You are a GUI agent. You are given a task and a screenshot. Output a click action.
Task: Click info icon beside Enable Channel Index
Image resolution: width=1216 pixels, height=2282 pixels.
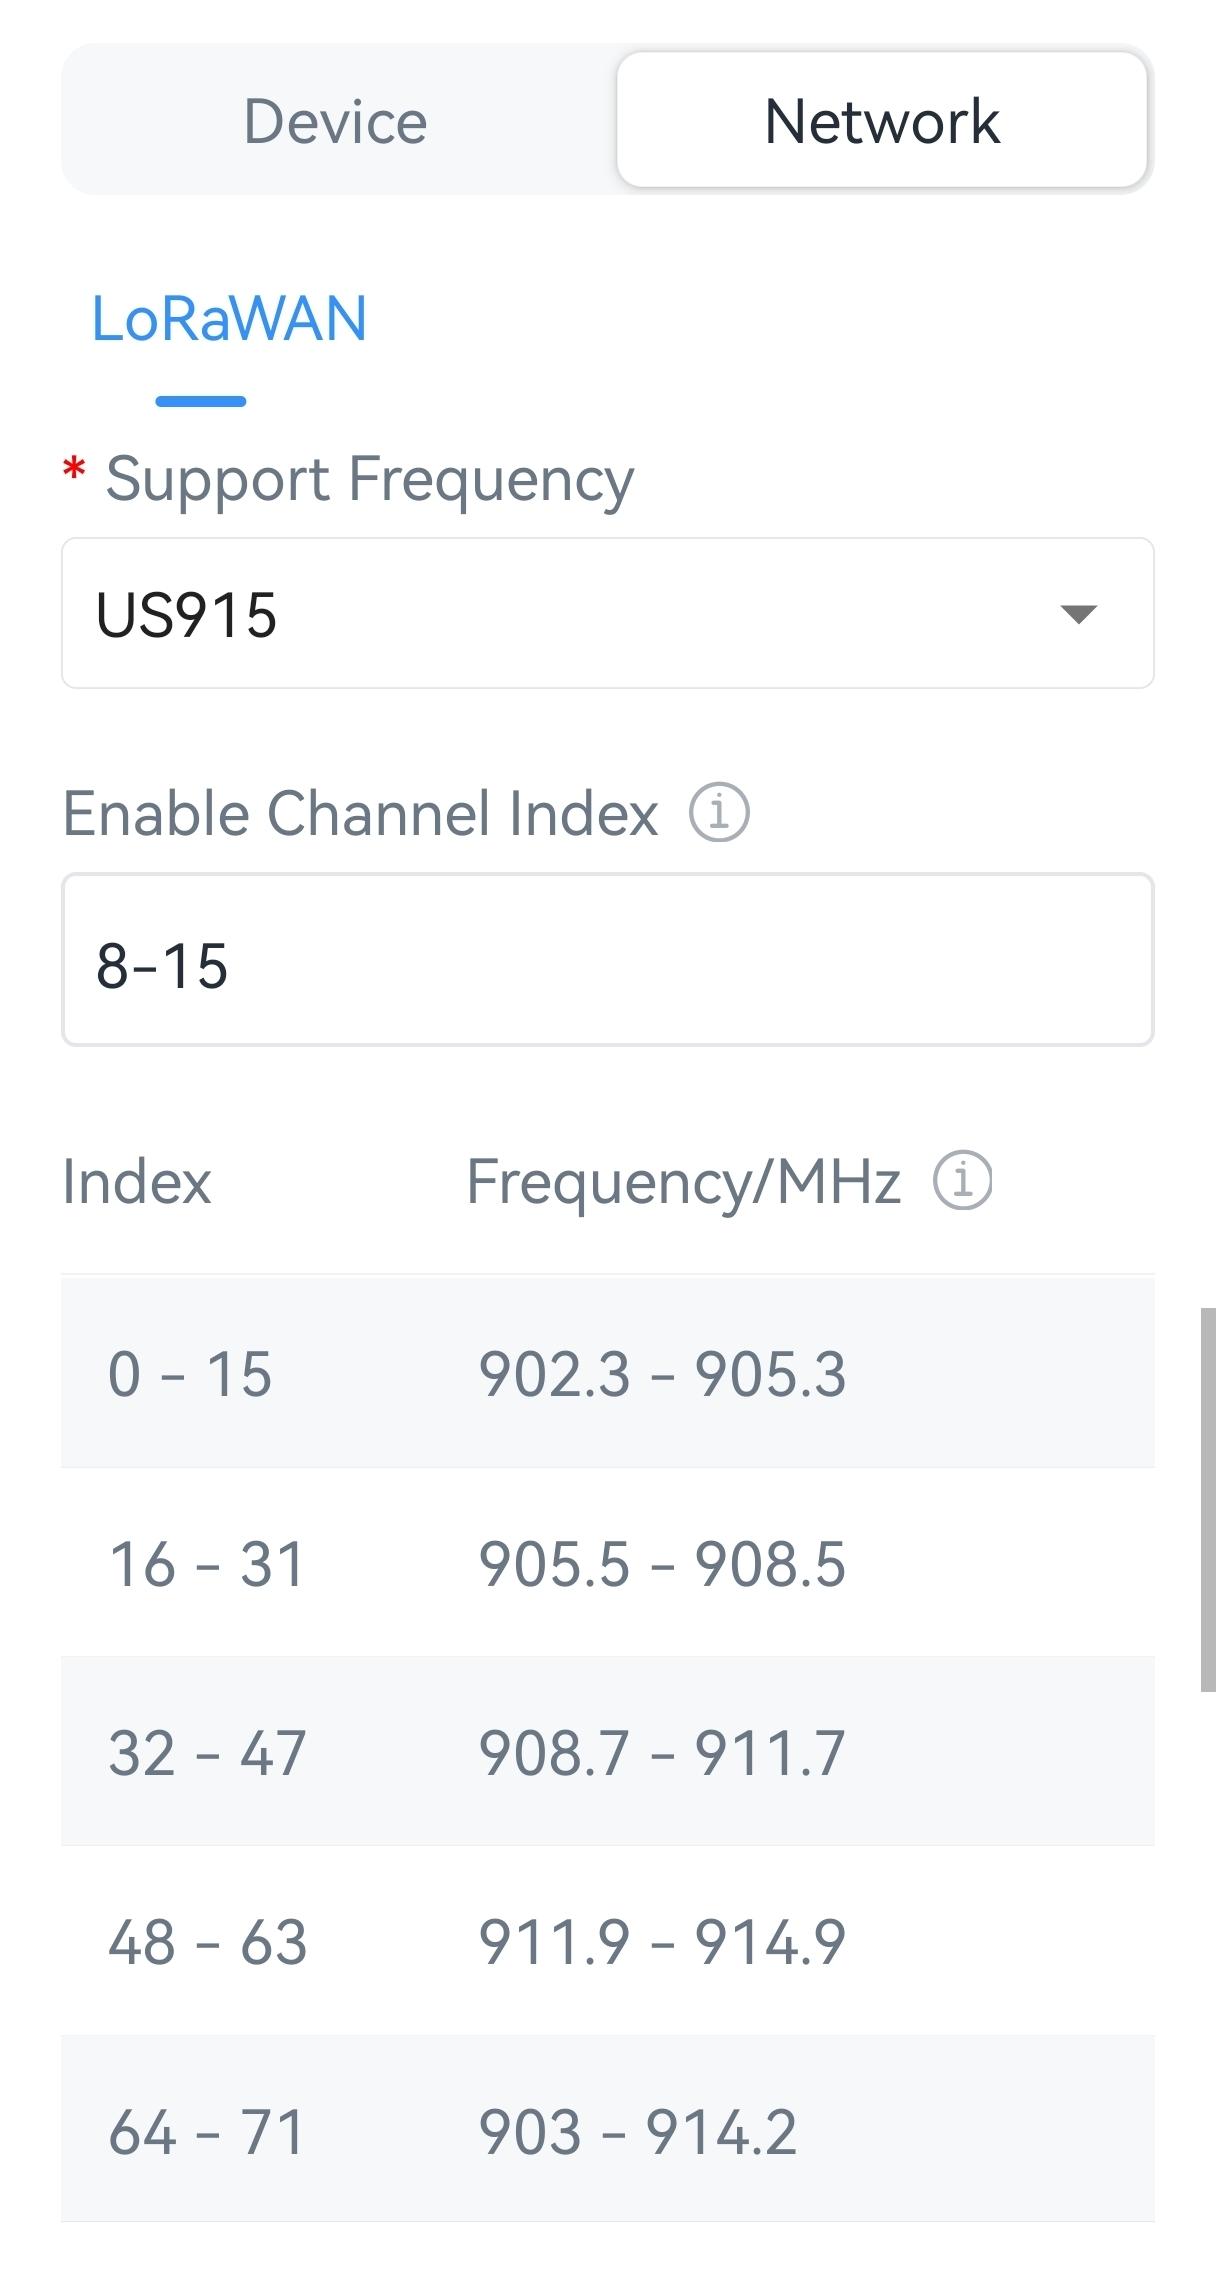point(718,813)
